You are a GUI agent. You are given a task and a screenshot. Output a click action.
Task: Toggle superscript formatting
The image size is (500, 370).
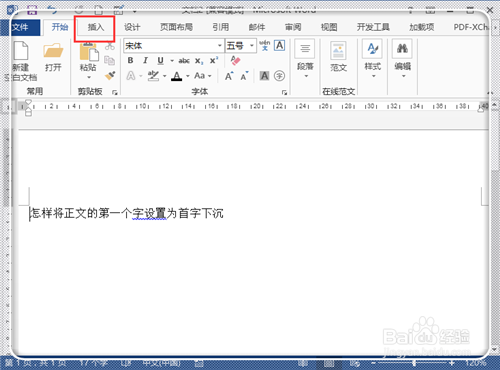pos(214,60)
